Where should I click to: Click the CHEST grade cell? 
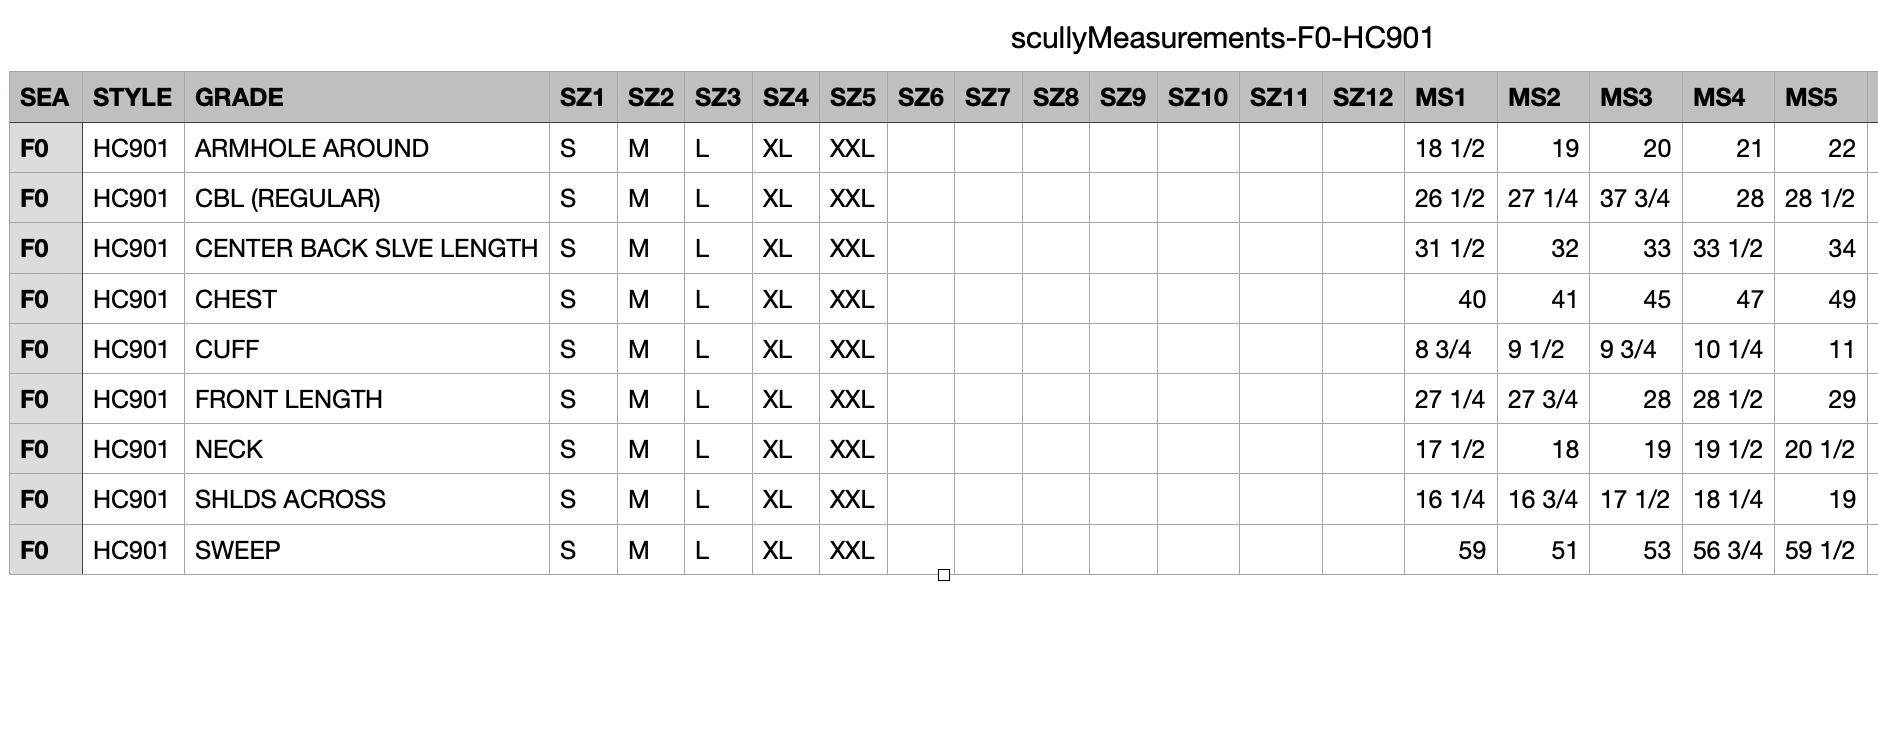tap(366, 299)
